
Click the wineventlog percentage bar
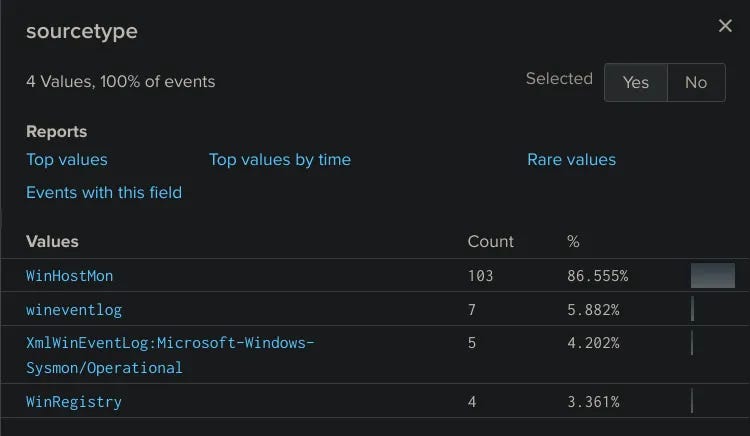[692, 309]
